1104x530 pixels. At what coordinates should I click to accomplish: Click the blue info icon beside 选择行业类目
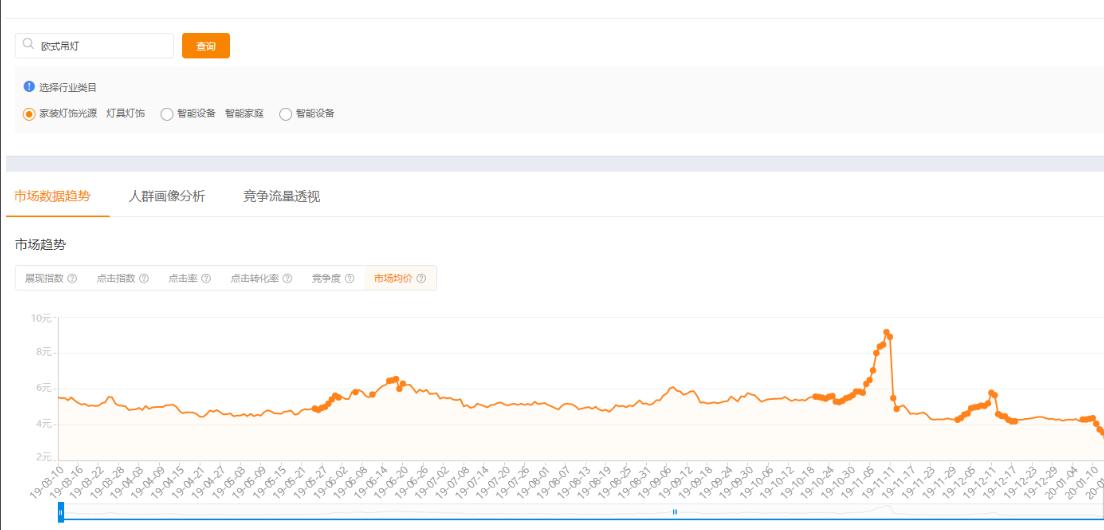29,87
